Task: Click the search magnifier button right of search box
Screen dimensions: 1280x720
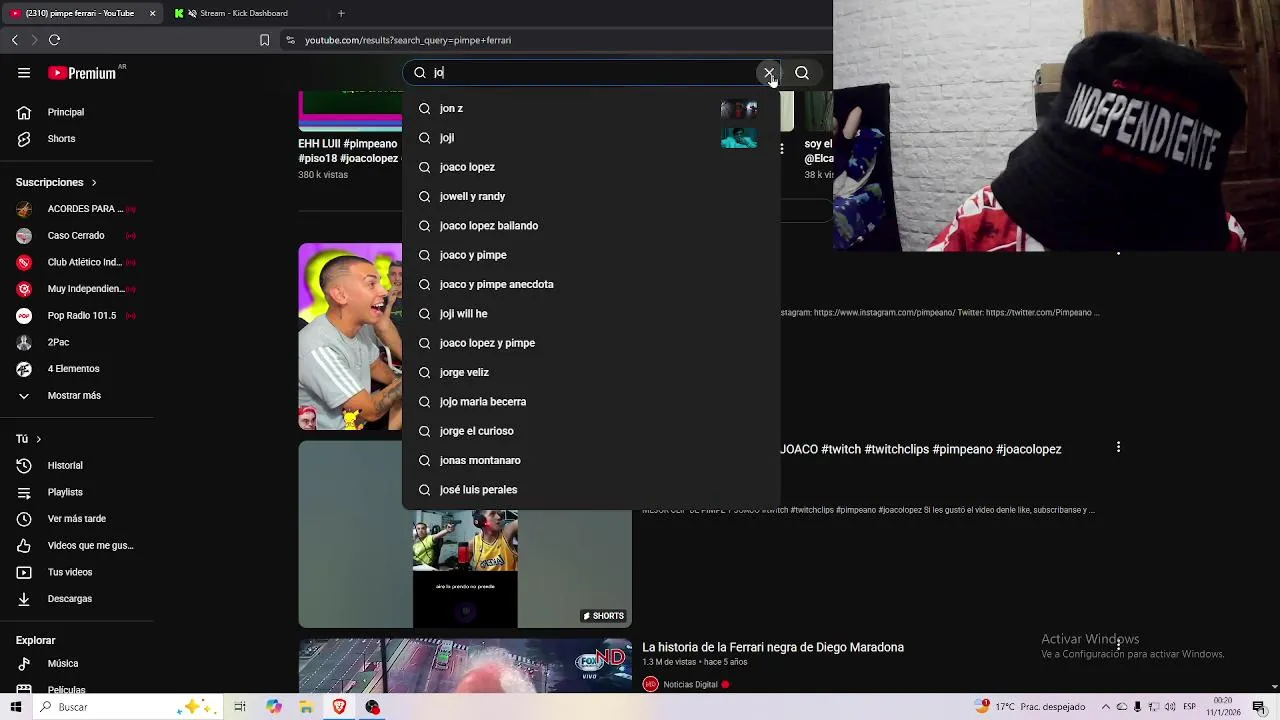Action: (802, 73)
